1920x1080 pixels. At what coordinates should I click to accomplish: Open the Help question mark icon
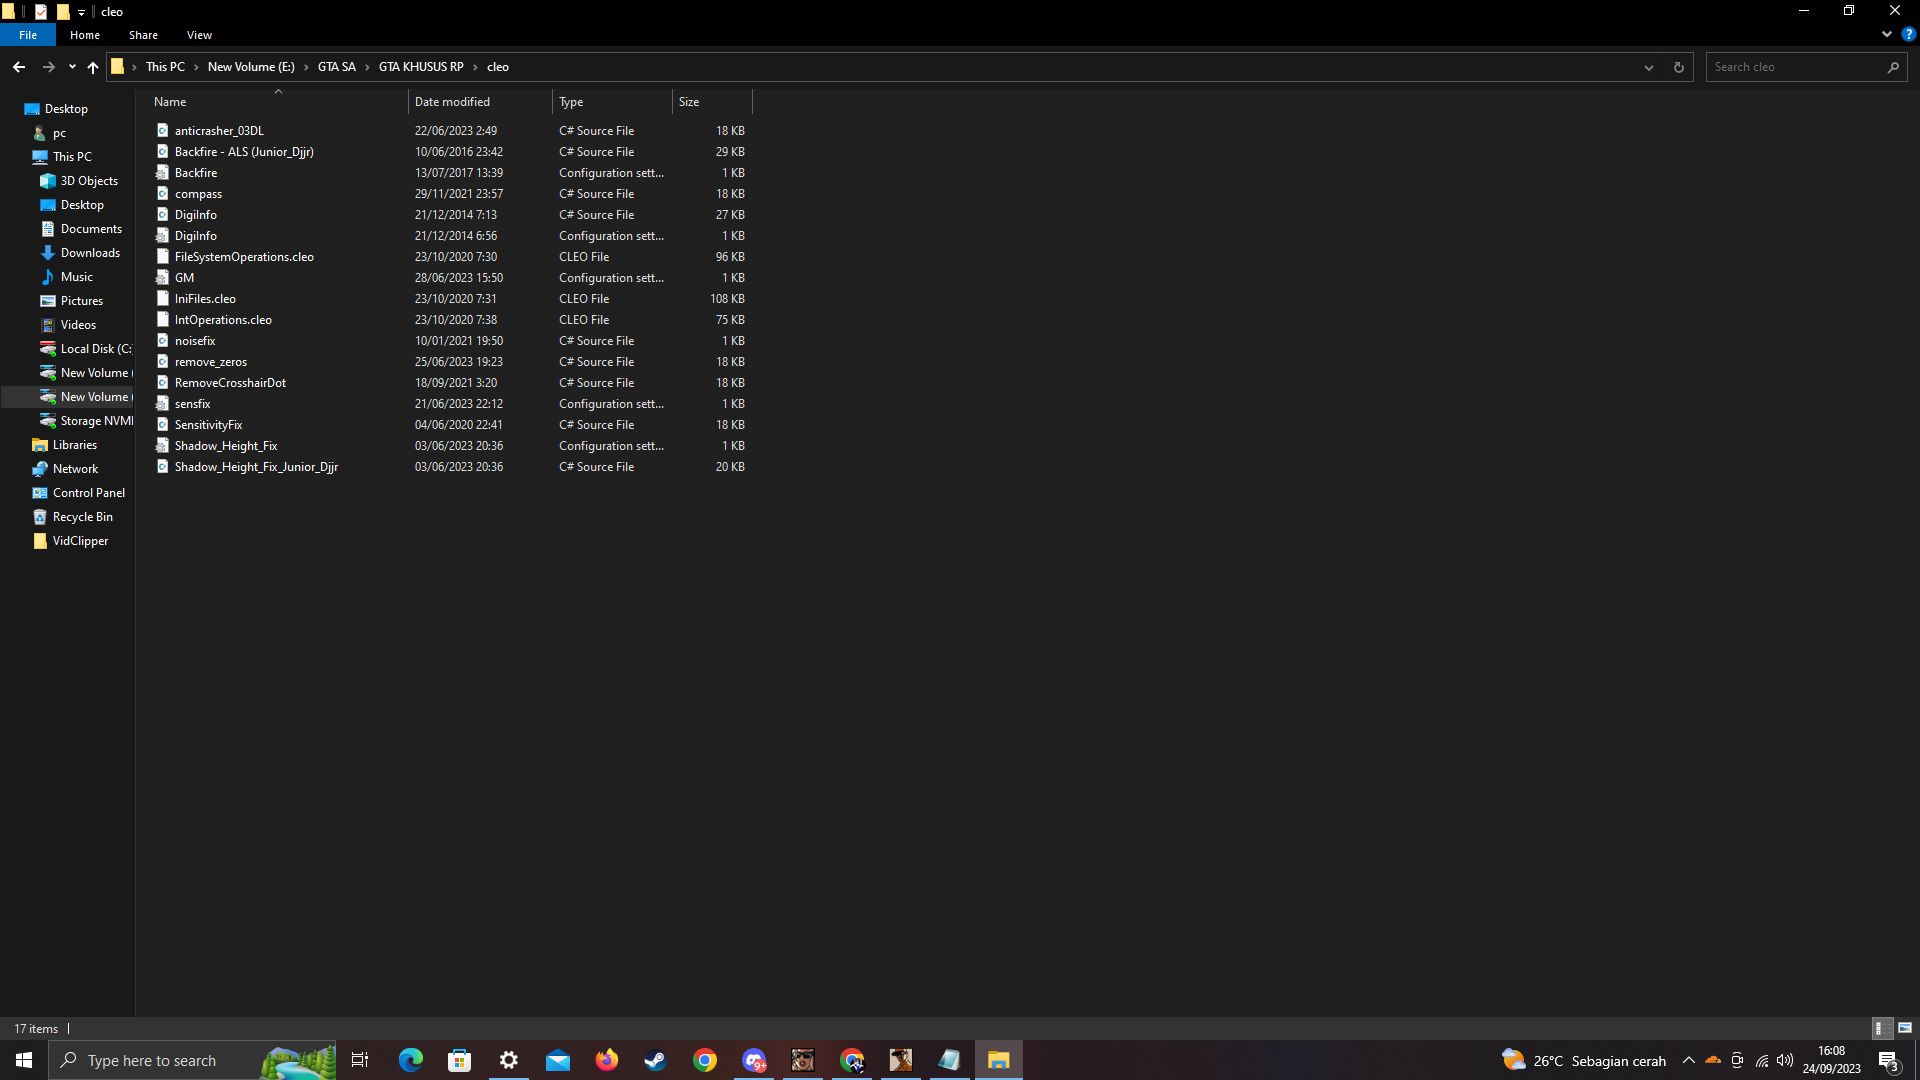[x=1908, y=34]
